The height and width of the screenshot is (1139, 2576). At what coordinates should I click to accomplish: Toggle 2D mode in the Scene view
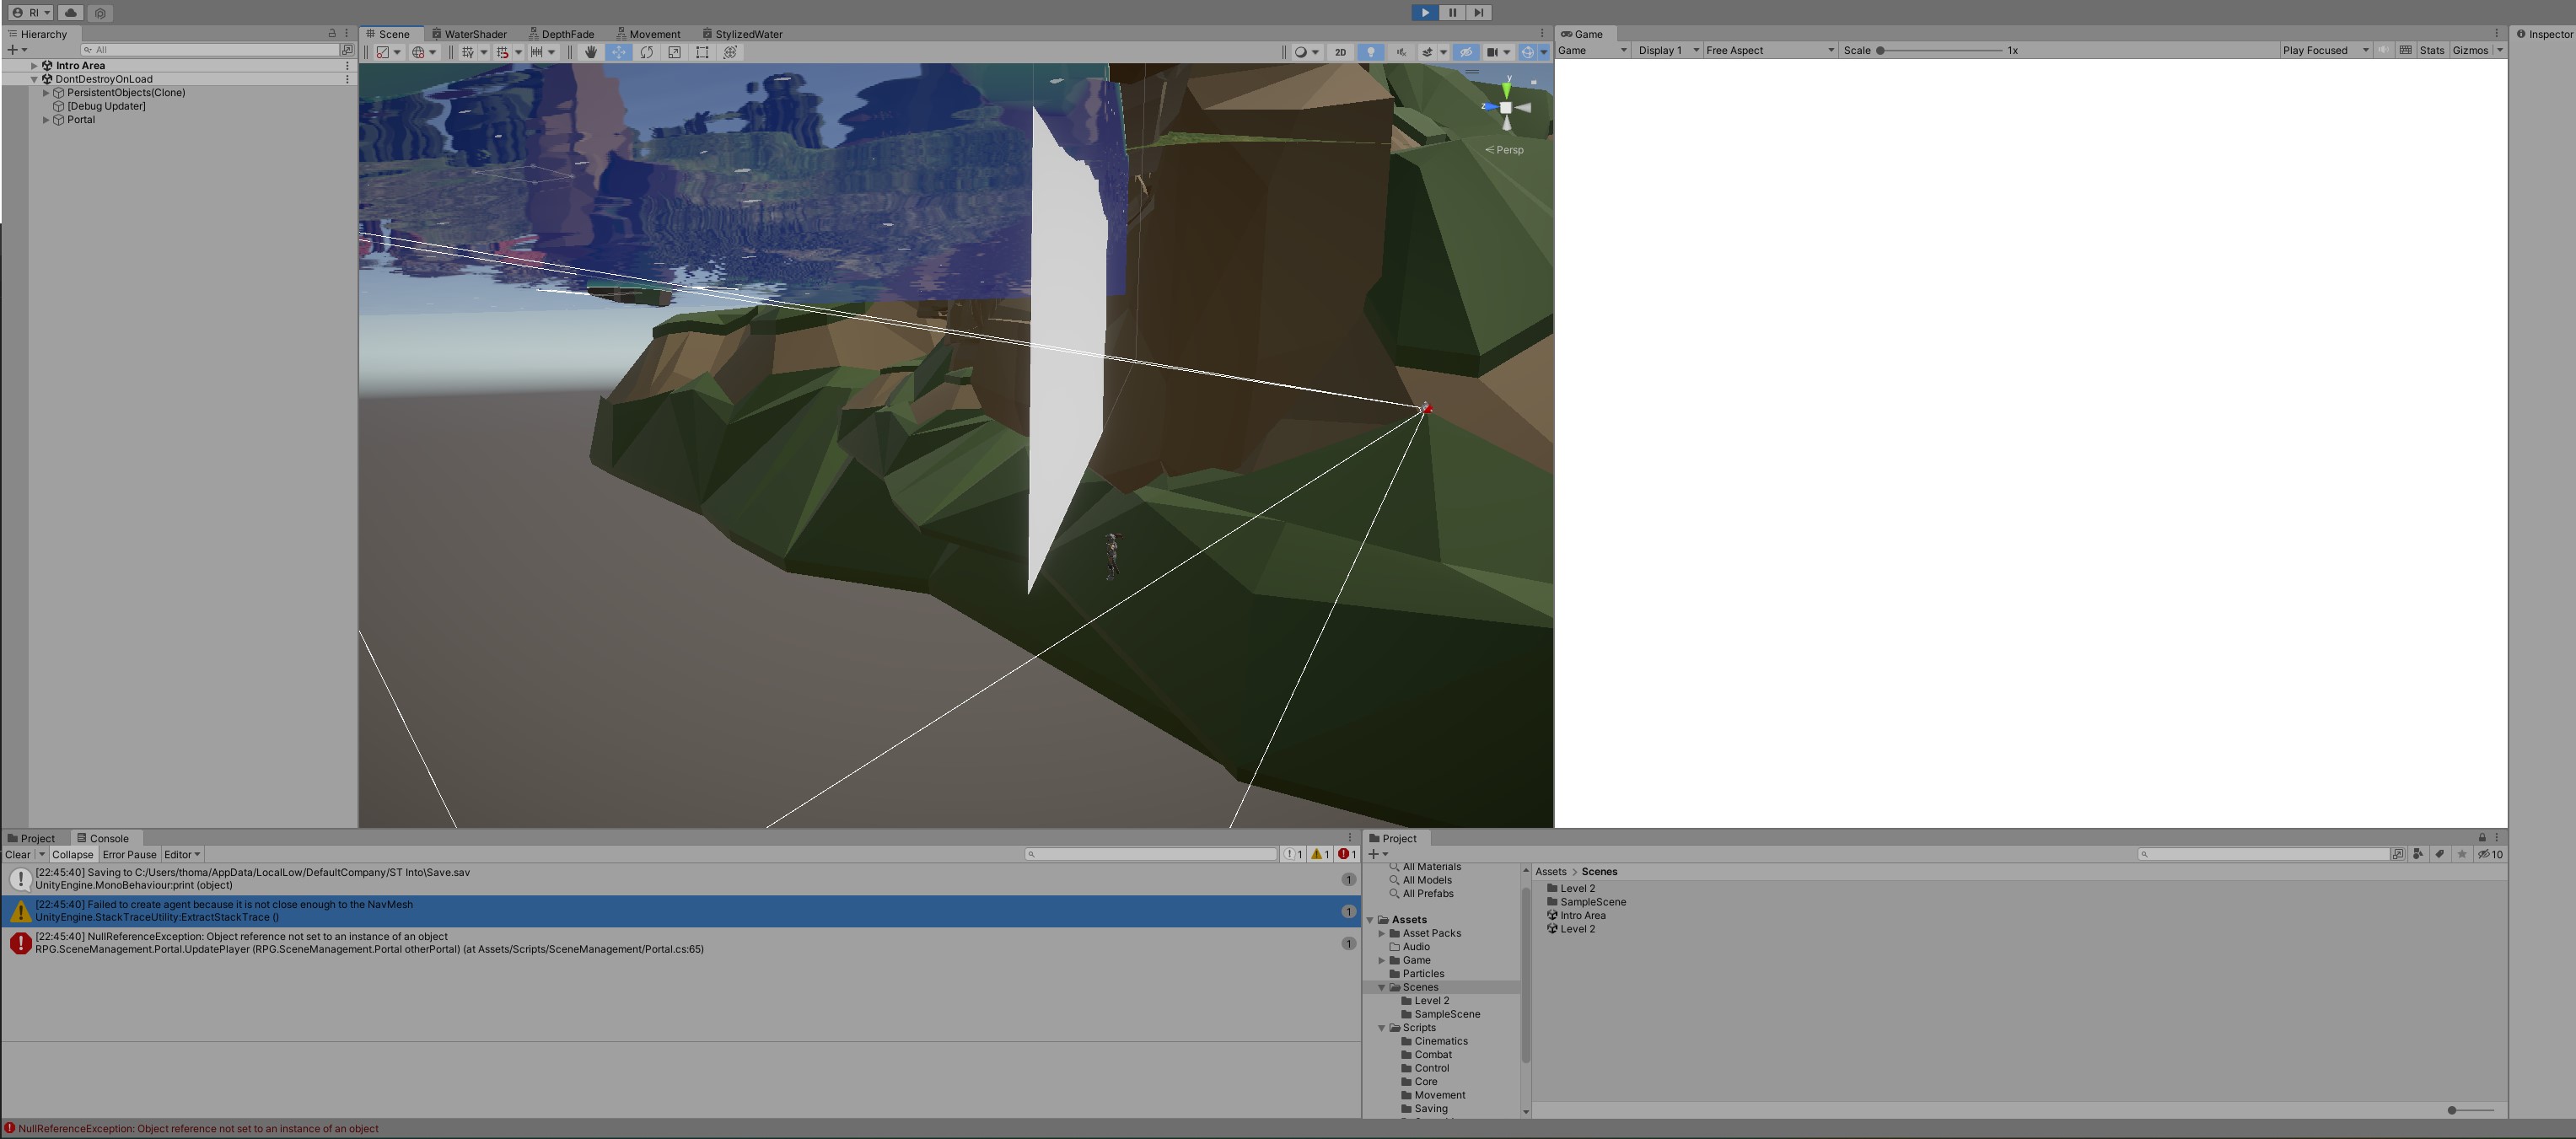pyautogui.click(x=1340, y=52)
